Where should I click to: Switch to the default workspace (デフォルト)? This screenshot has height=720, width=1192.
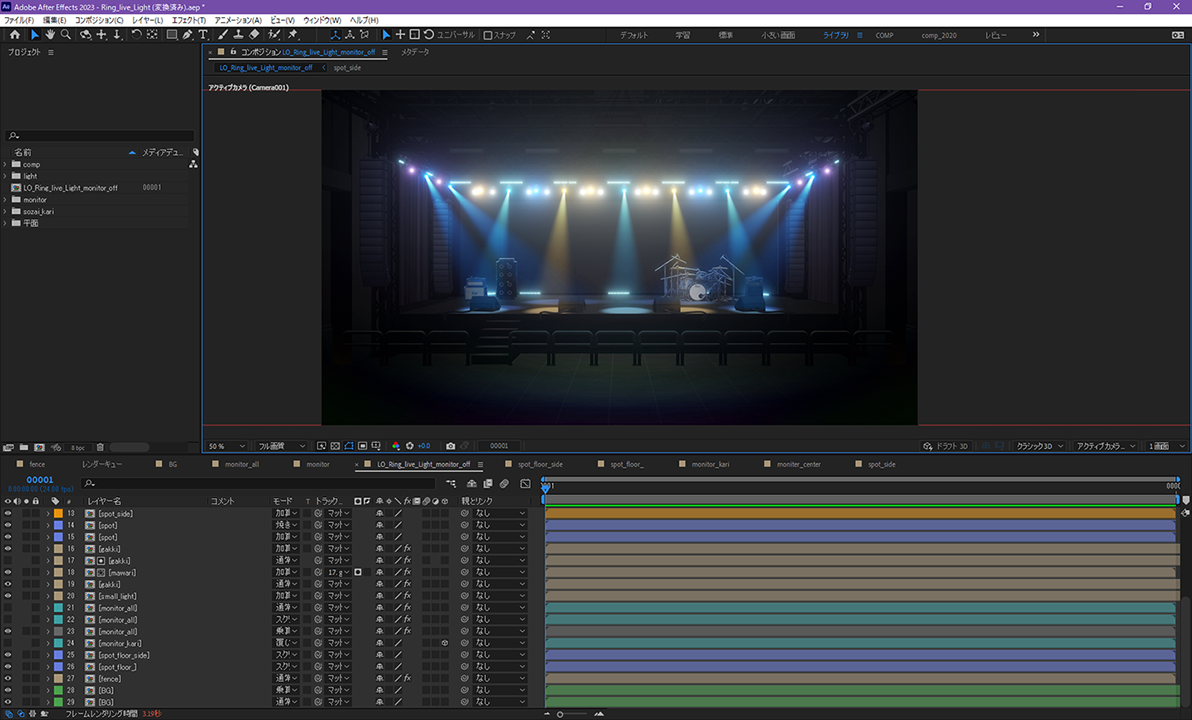coord(633,35)
